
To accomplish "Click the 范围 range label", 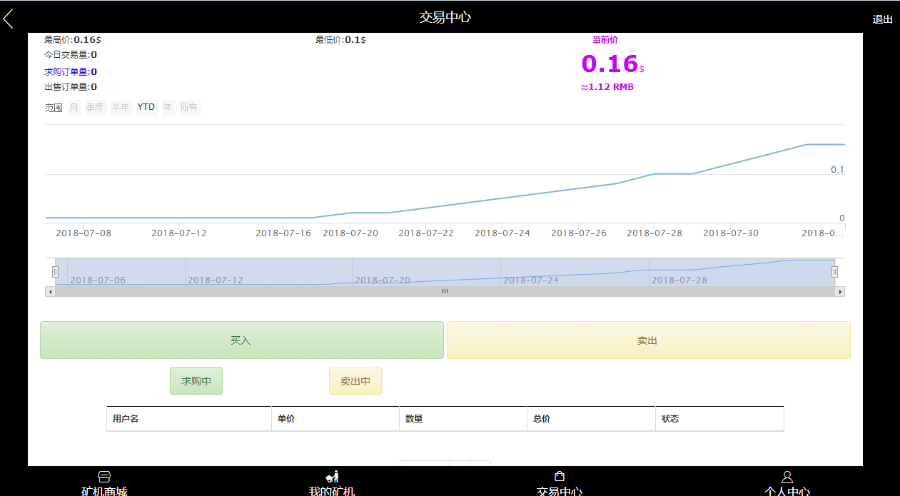I will (53, 107).
